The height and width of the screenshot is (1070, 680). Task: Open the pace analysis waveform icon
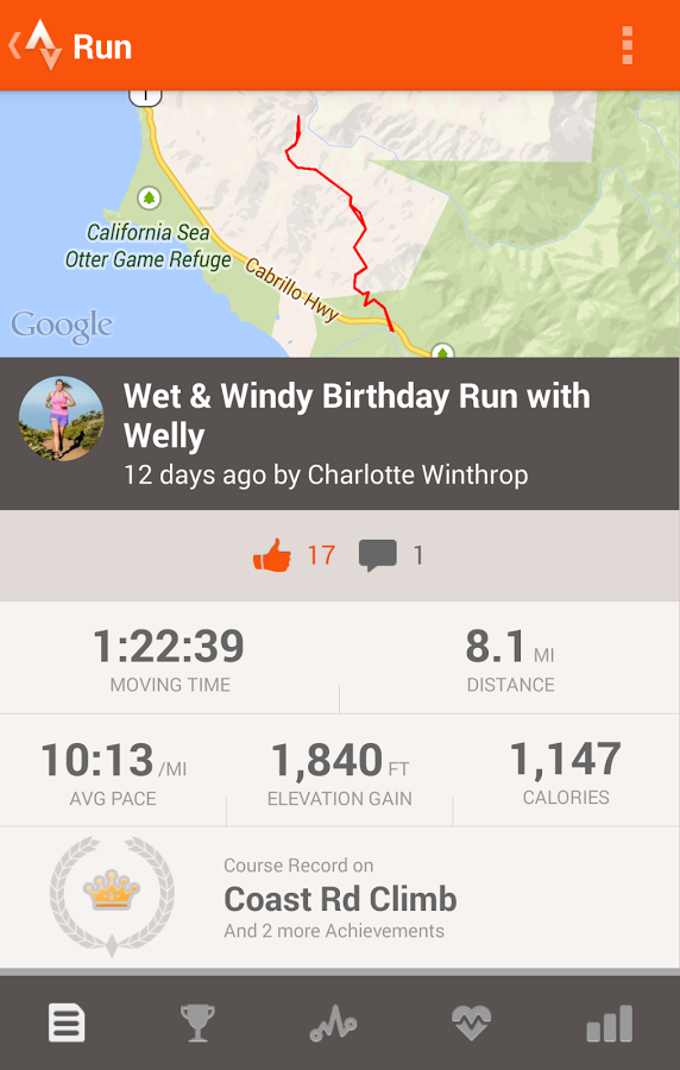coord(338,1022)
